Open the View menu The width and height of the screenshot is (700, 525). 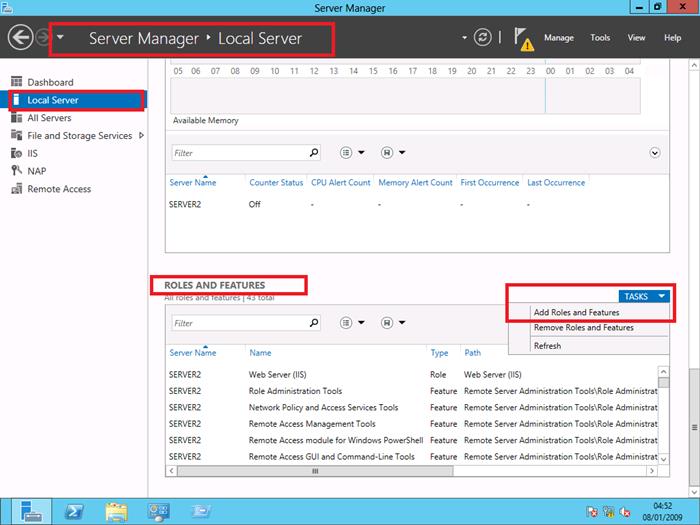pyautogui.click(x=636, y=38)
